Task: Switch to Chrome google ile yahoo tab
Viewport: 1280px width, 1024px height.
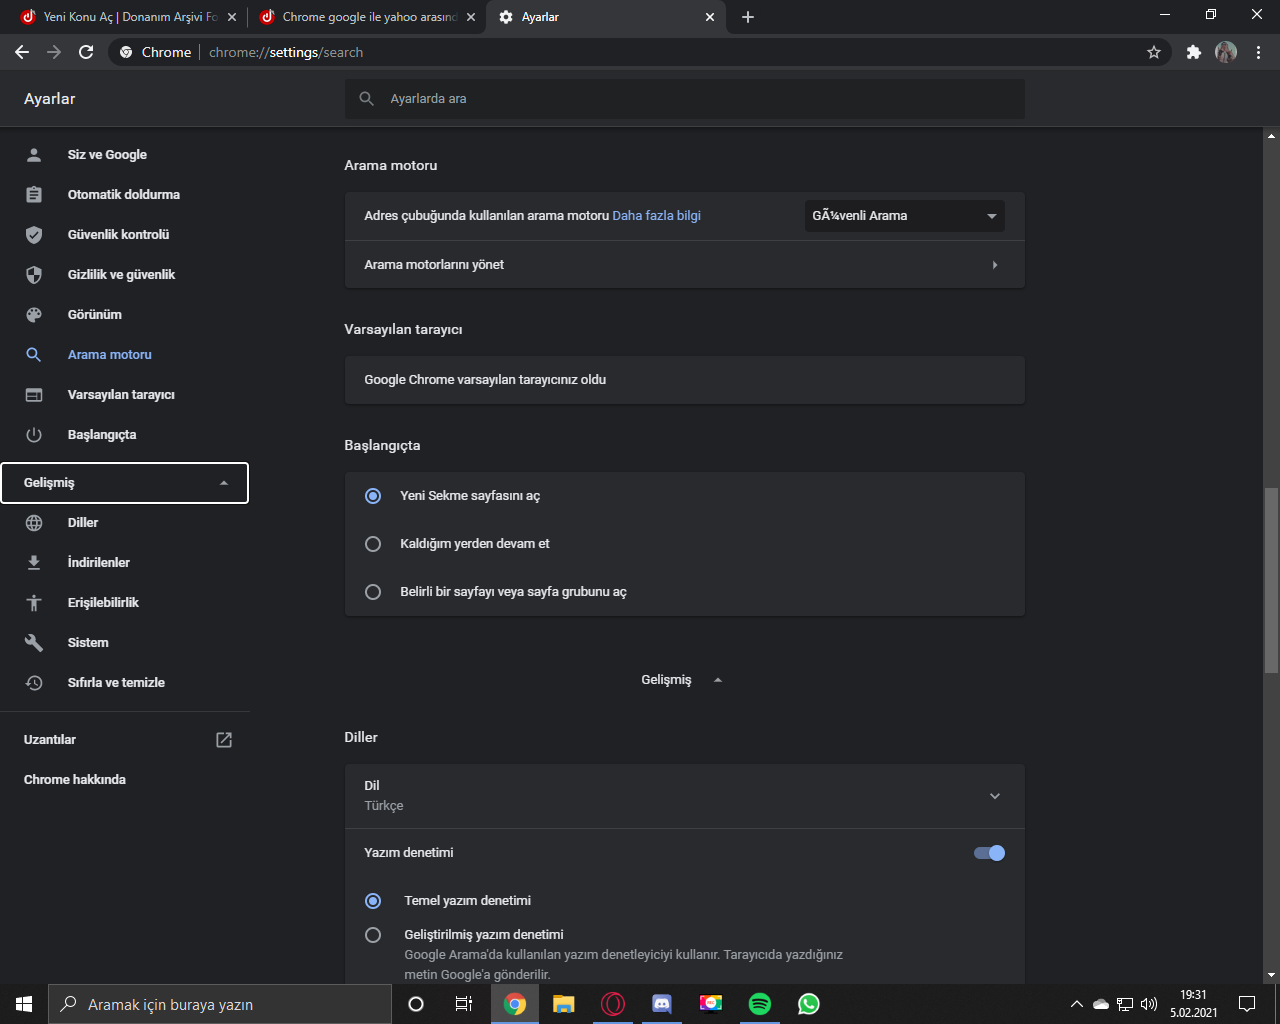Action: (x=369, y=17)
